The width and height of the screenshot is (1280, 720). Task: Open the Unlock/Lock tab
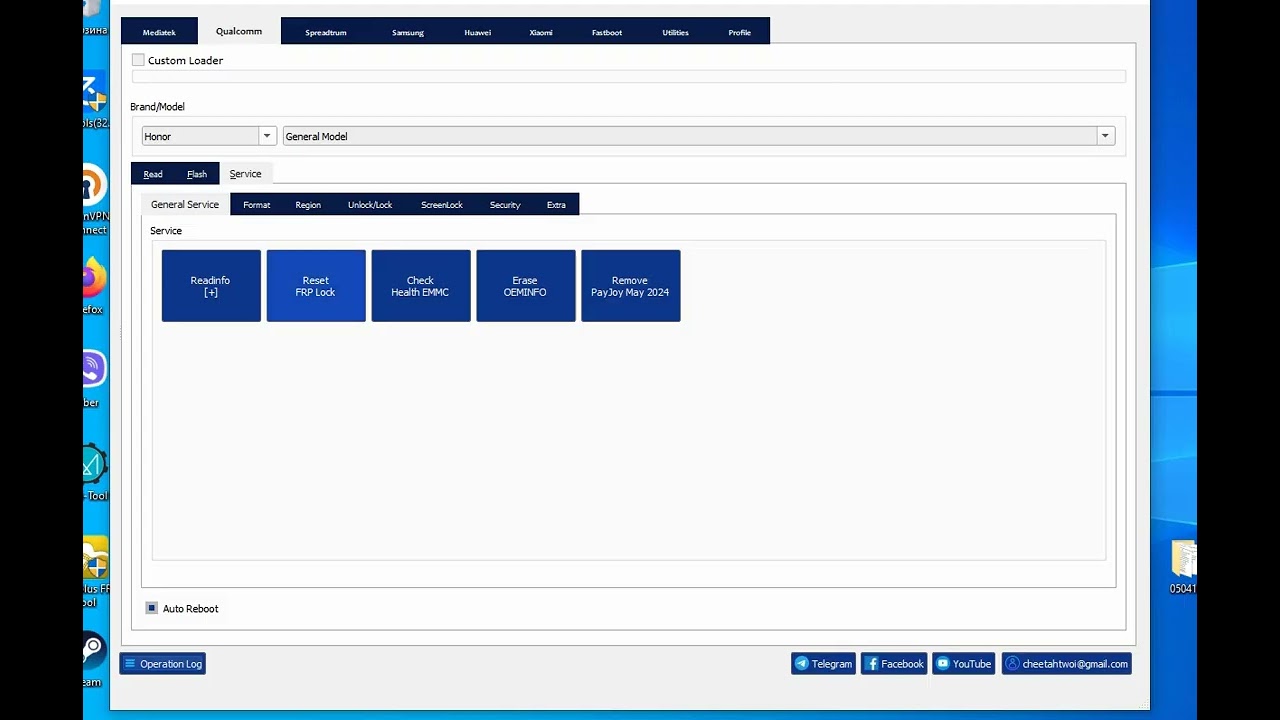370,205
